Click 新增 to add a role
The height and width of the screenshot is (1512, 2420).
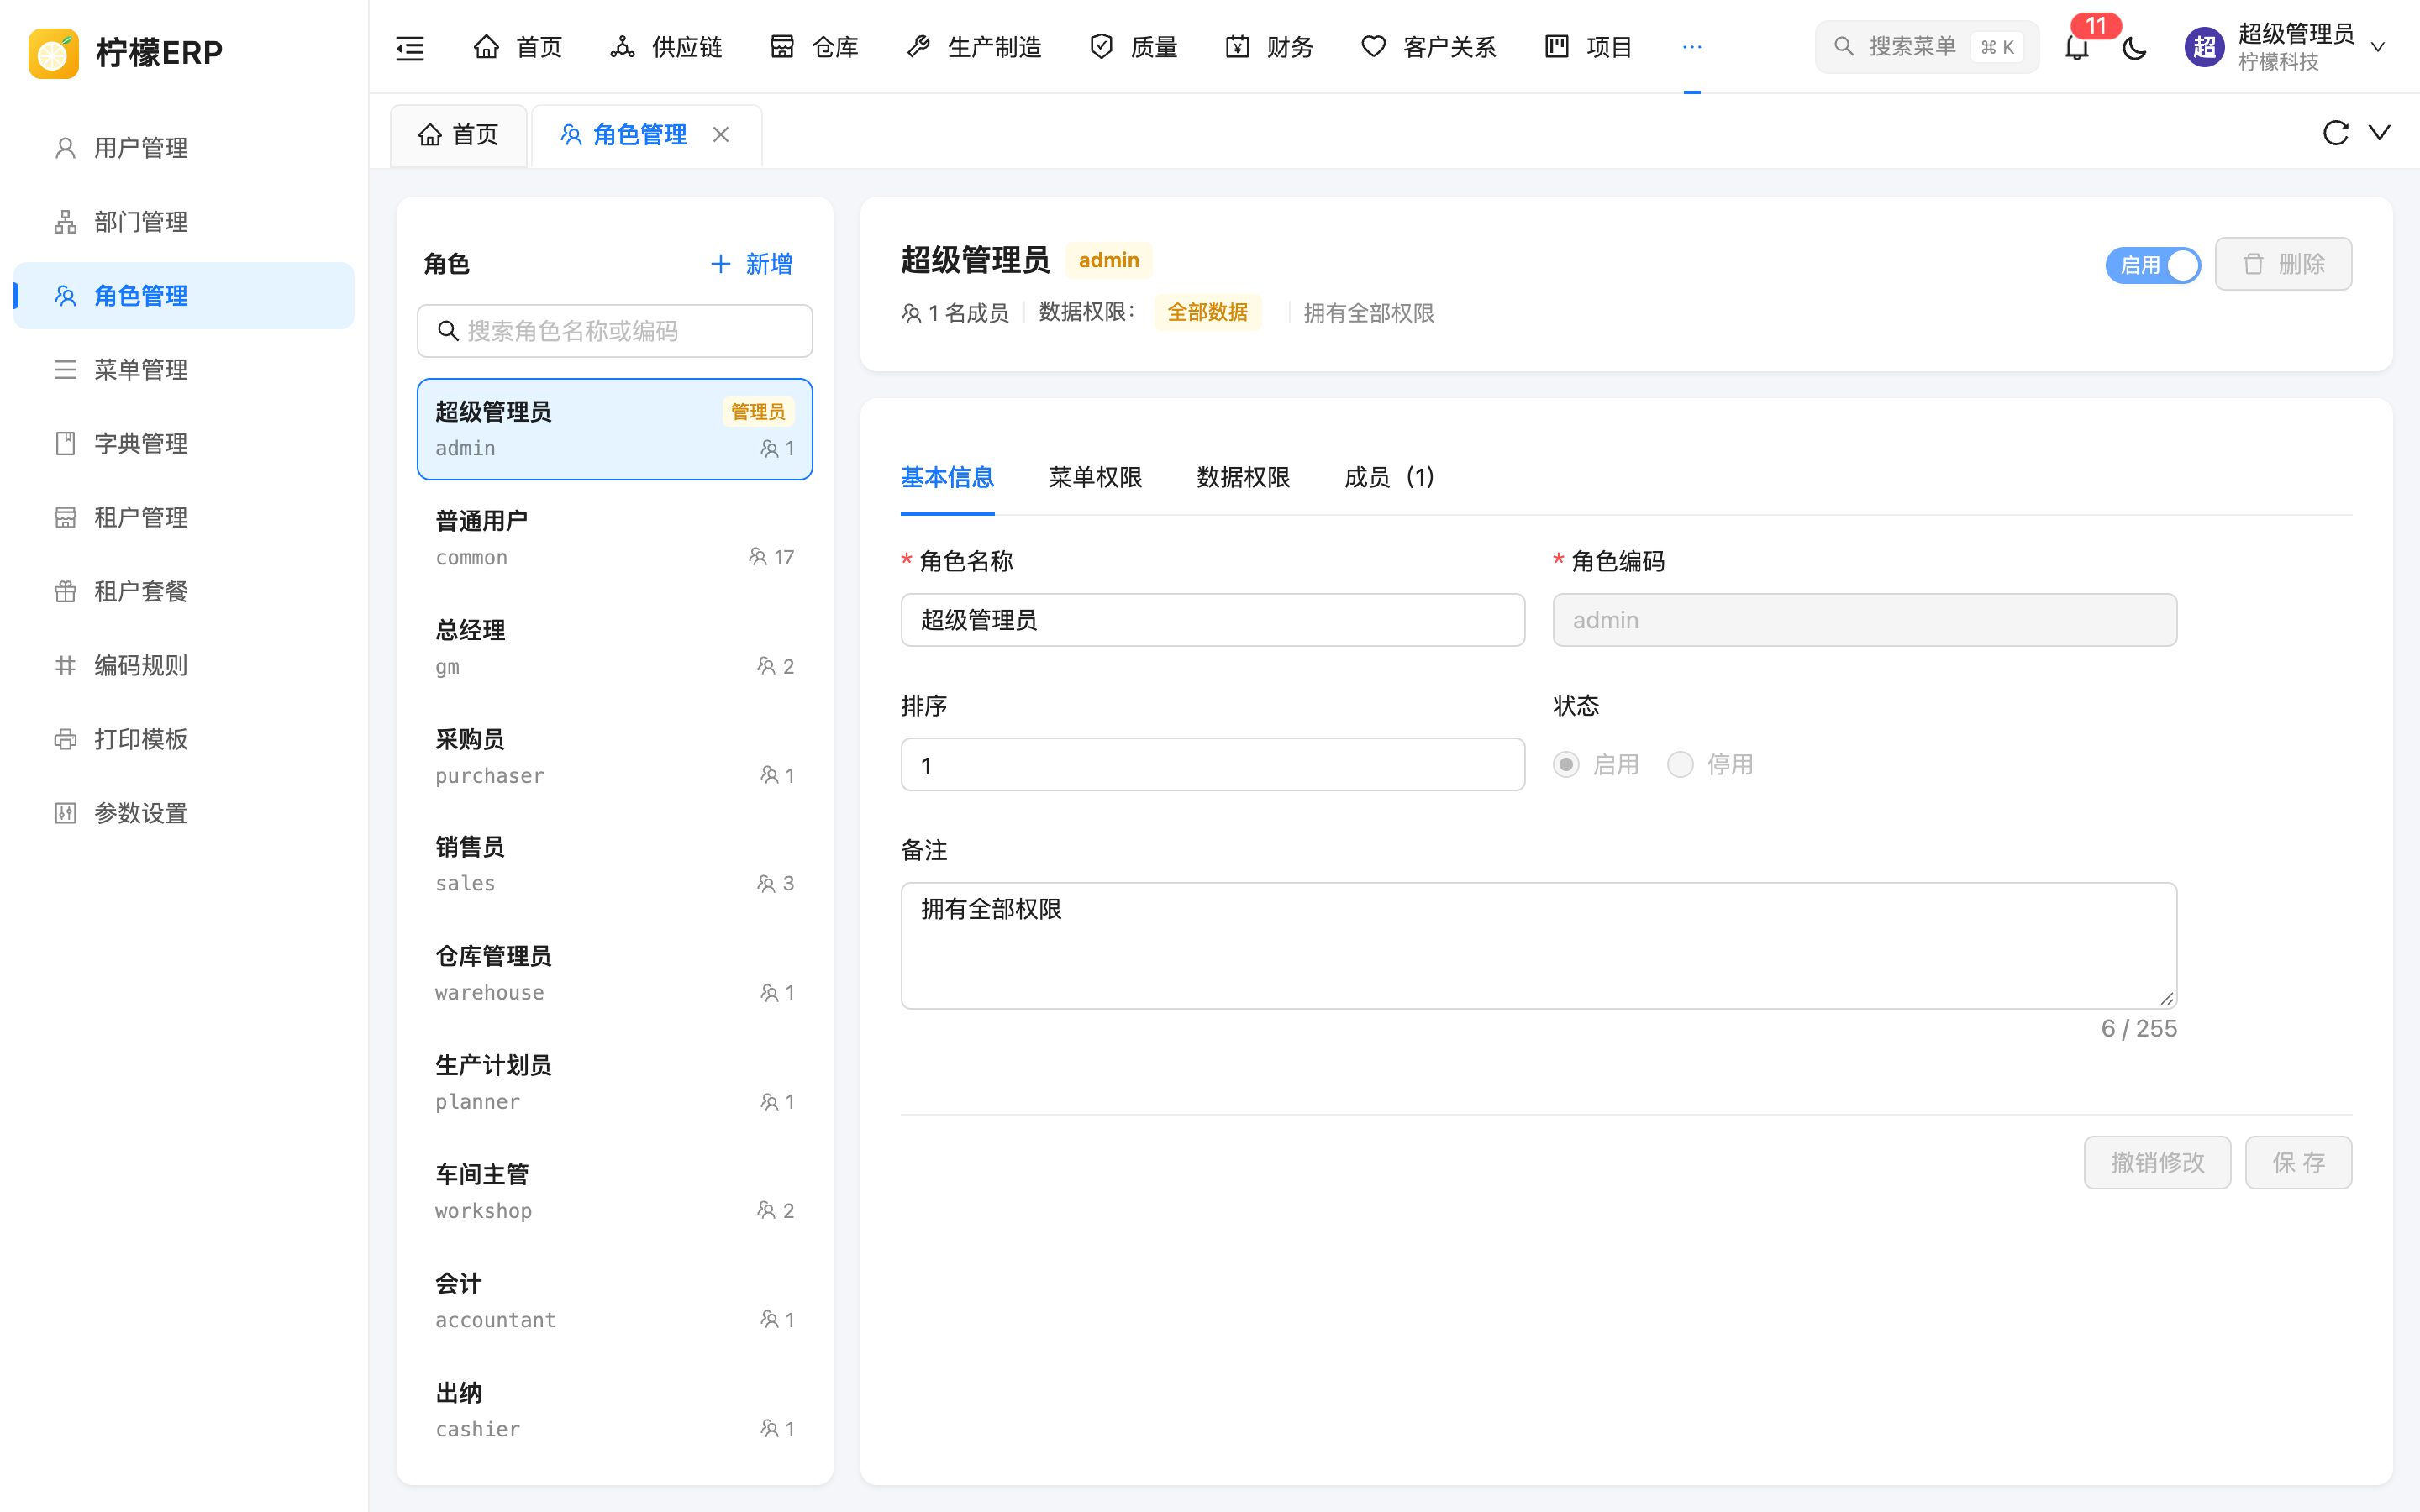click(751, 264)
